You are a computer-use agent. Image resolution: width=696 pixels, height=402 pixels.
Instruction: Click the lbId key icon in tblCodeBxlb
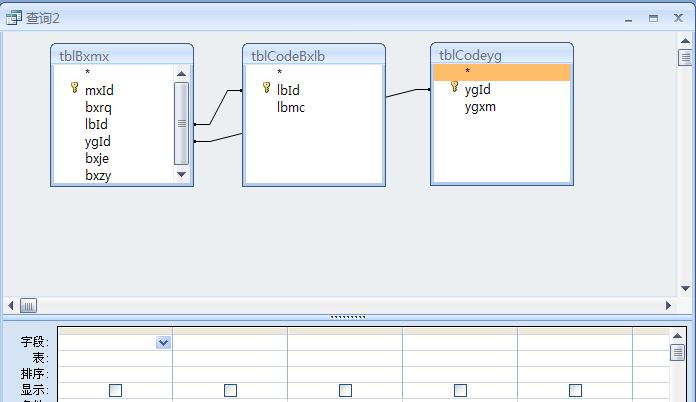tap(266, 88)
